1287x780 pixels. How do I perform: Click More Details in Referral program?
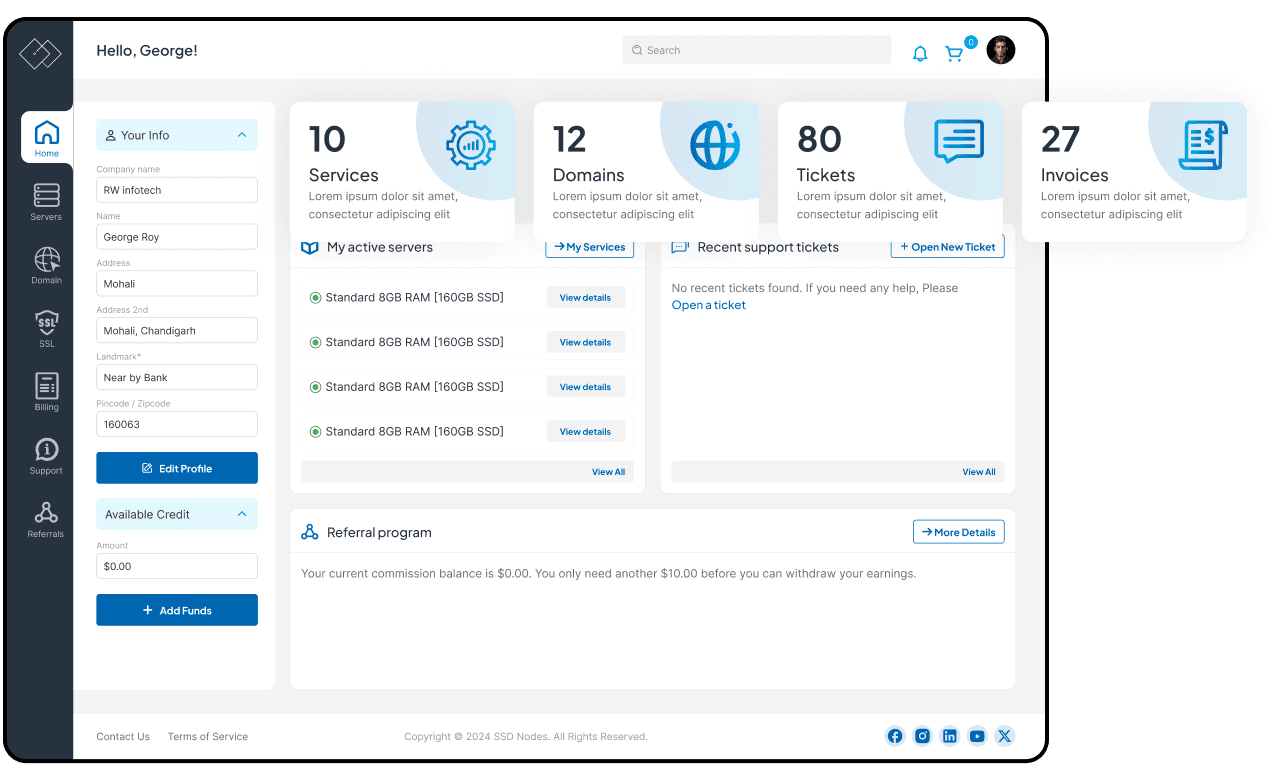pos(959,532)
